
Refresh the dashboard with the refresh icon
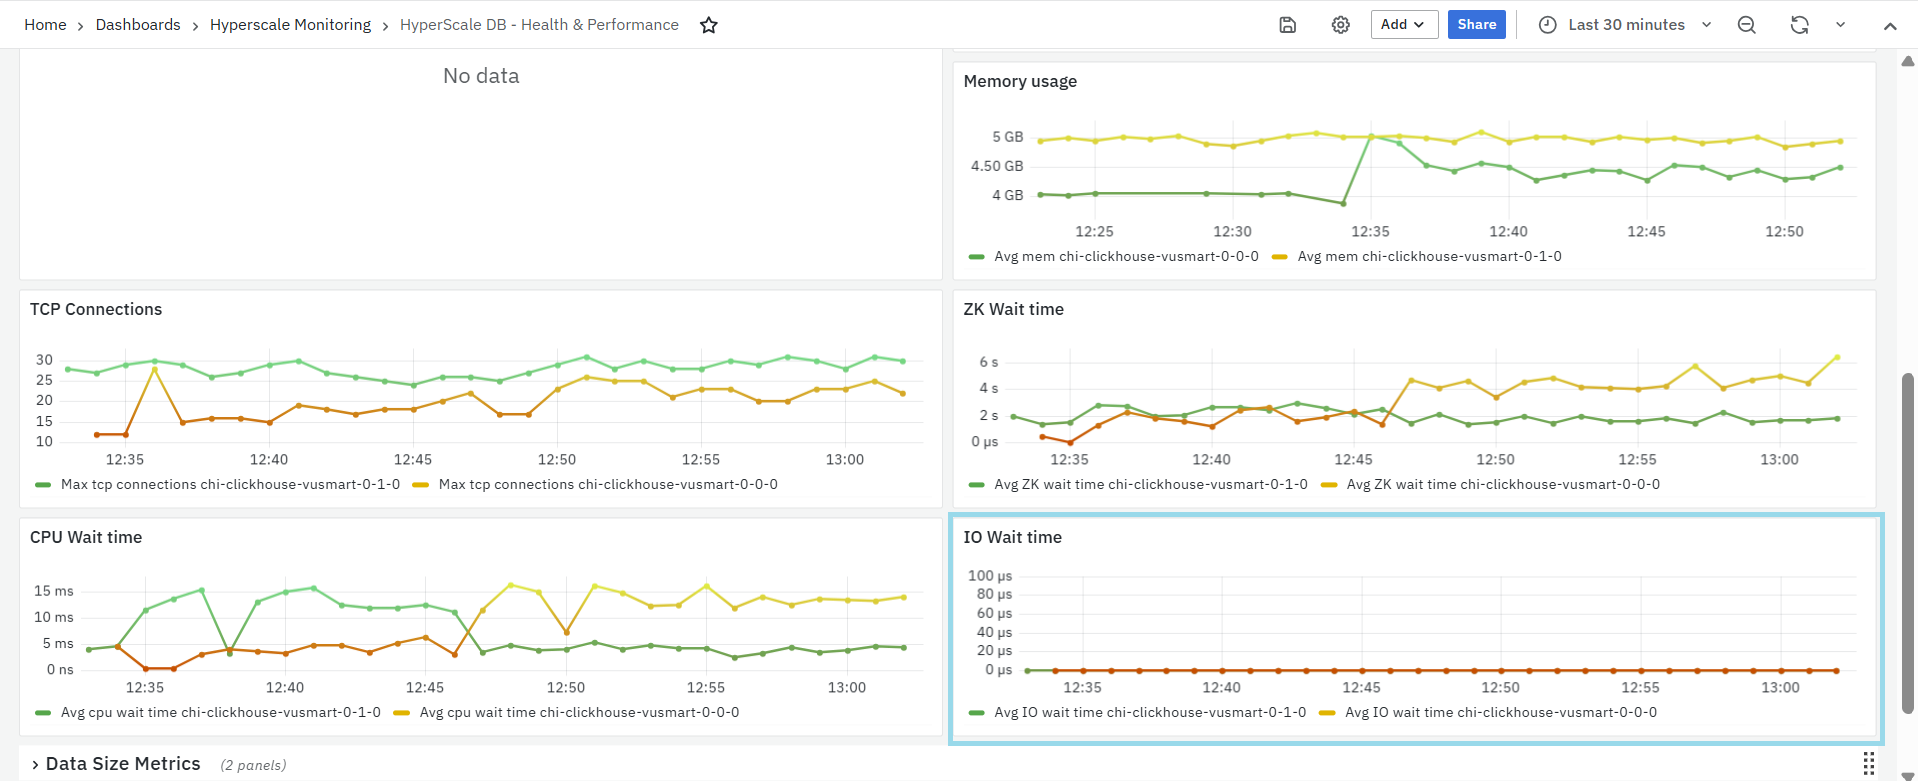click(x=1799, y=25)
